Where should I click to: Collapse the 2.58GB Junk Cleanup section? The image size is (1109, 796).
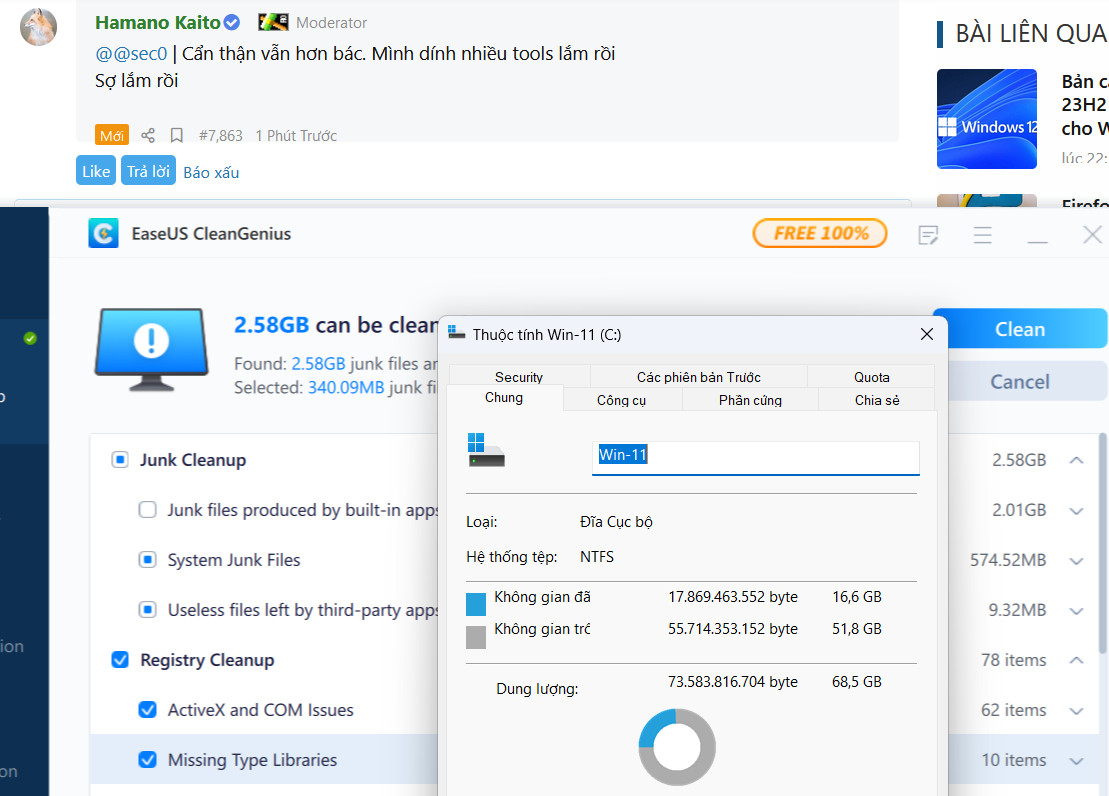click(x=1076, y=460)
